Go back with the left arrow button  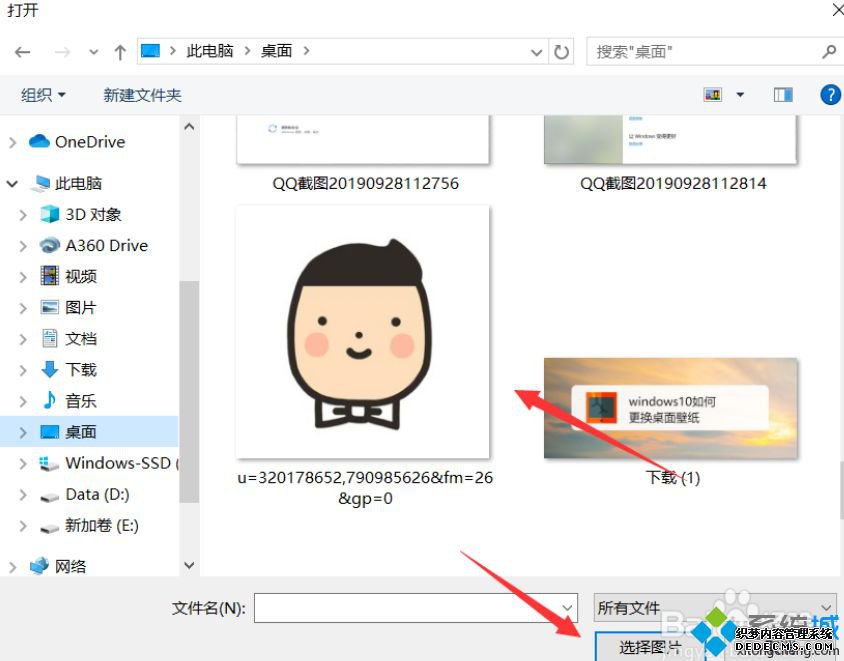pos(23,52)
